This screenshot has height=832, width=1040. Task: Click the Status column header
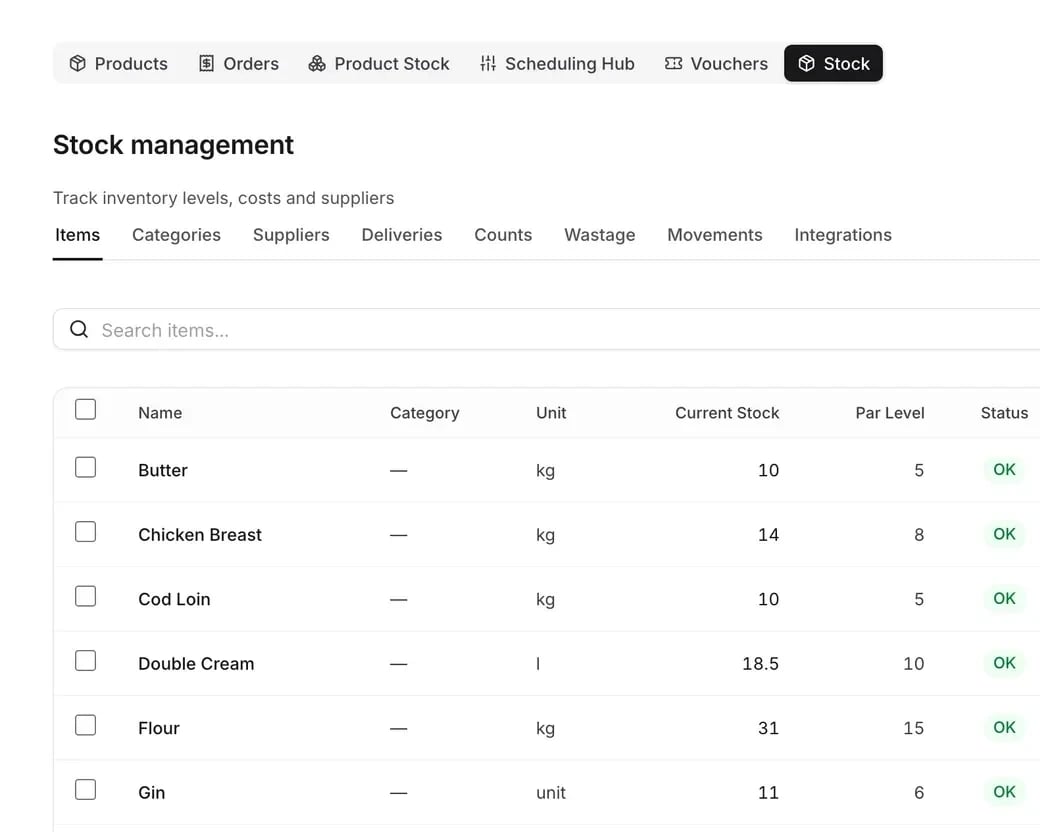[x=1004, y=413]
